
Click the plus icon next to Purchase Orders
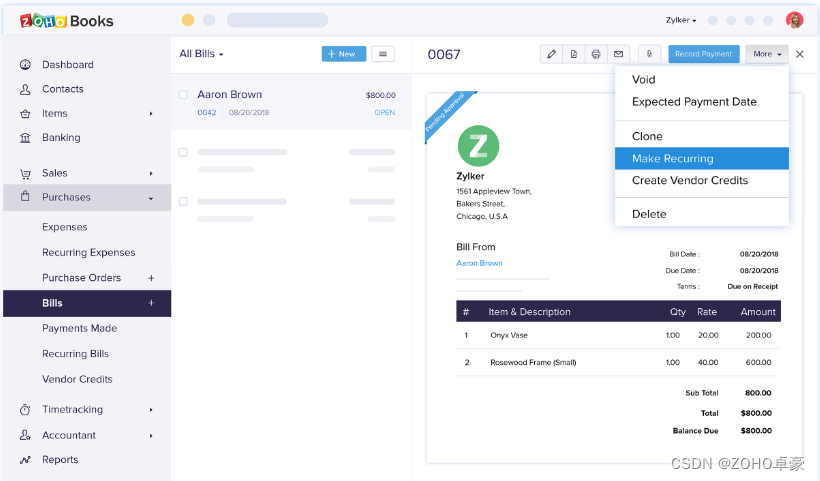(x=151, y=278)
